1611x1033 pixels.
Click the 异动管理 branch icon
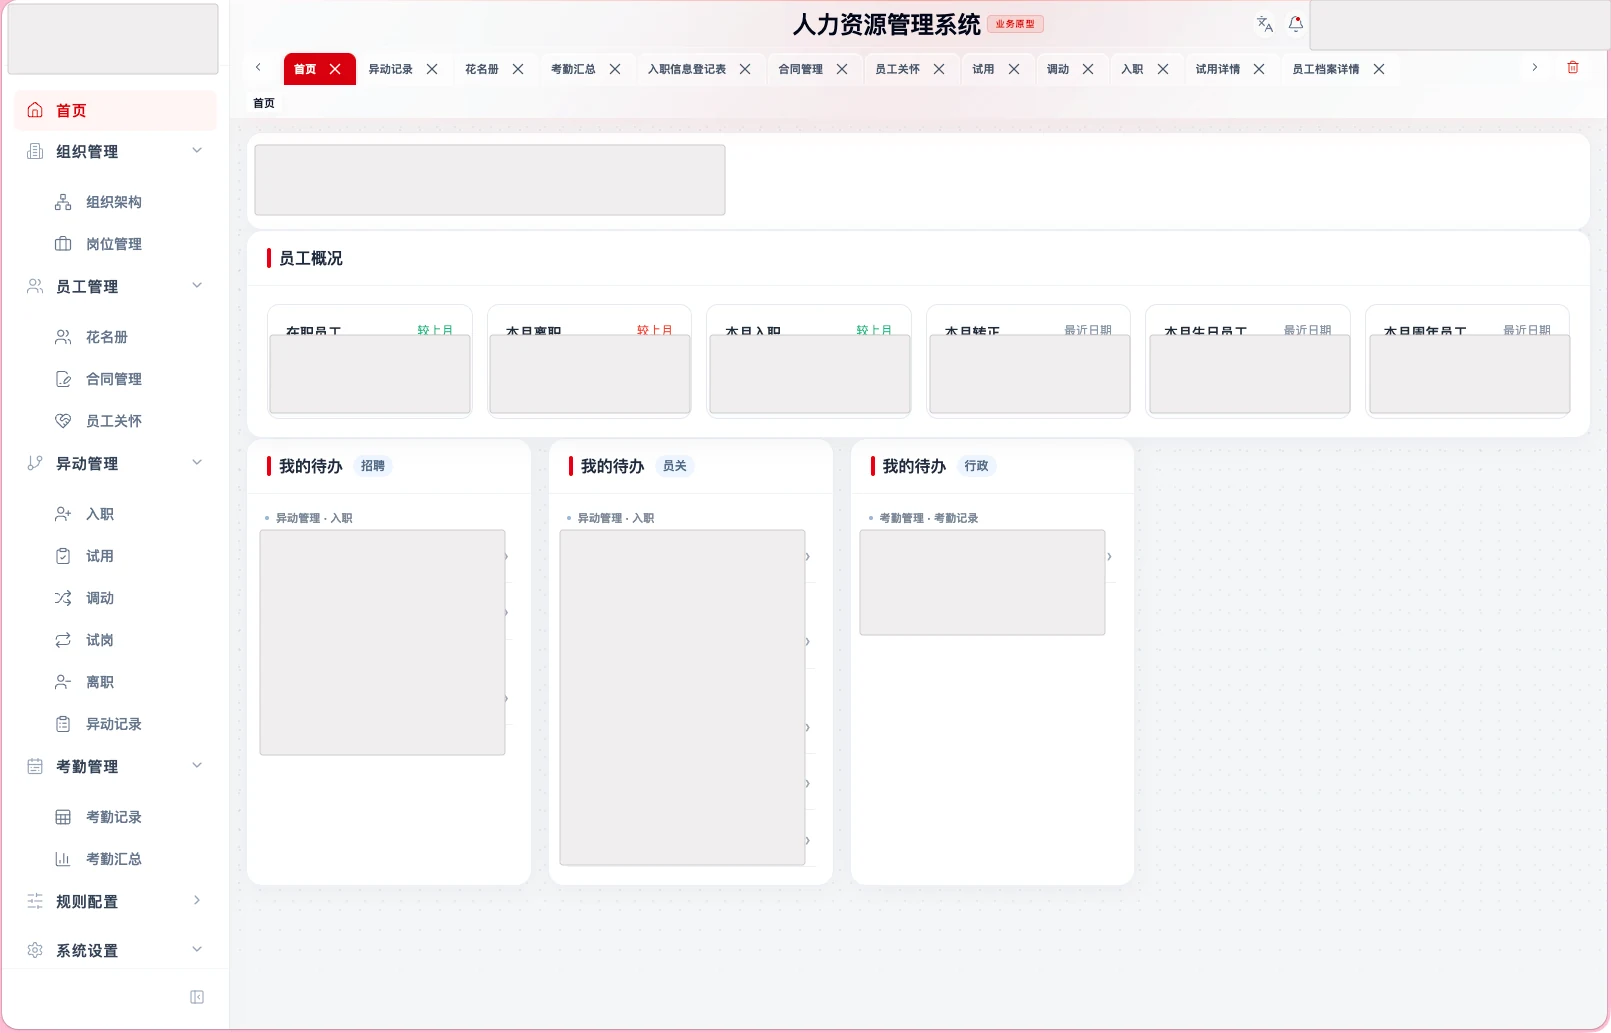pyautogui.click(x=35, y=463)
